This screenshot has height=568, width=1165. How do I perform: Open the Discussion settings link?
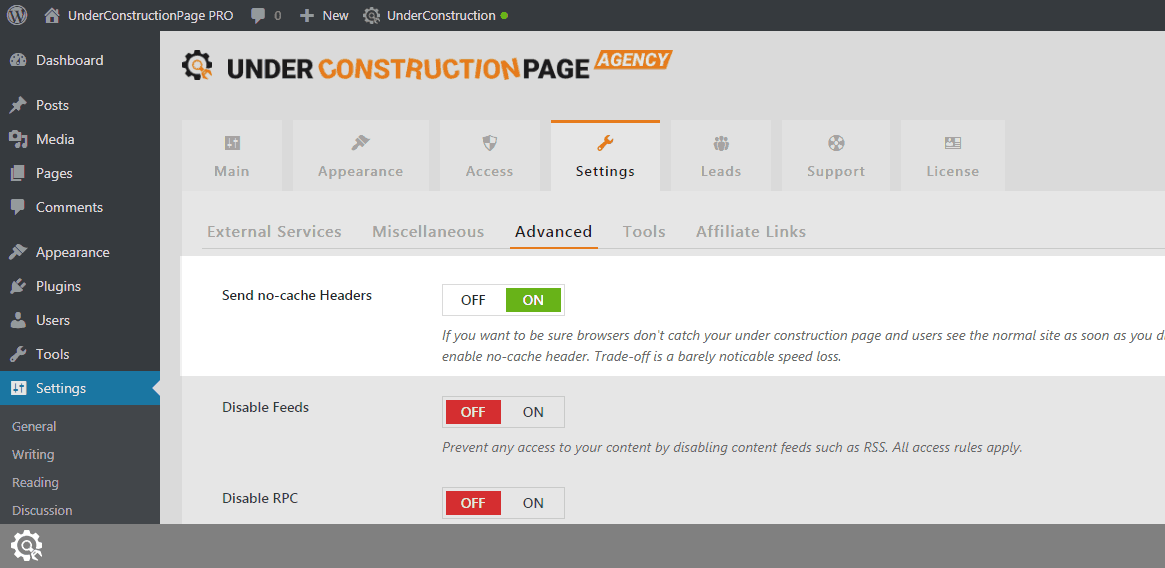(42, 510)
